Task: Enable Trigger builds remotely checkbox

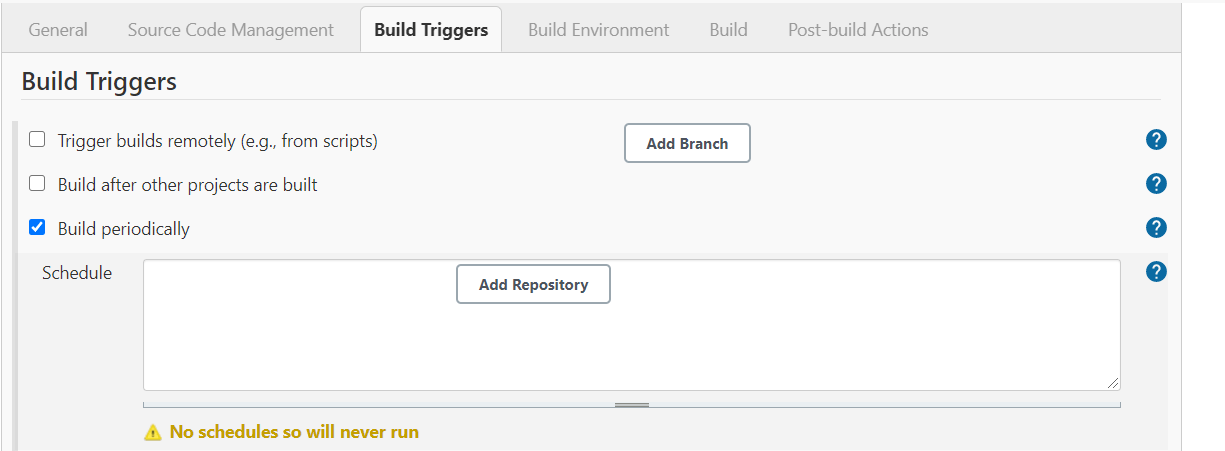Action: pyautogui.click(x=37, y=140)
